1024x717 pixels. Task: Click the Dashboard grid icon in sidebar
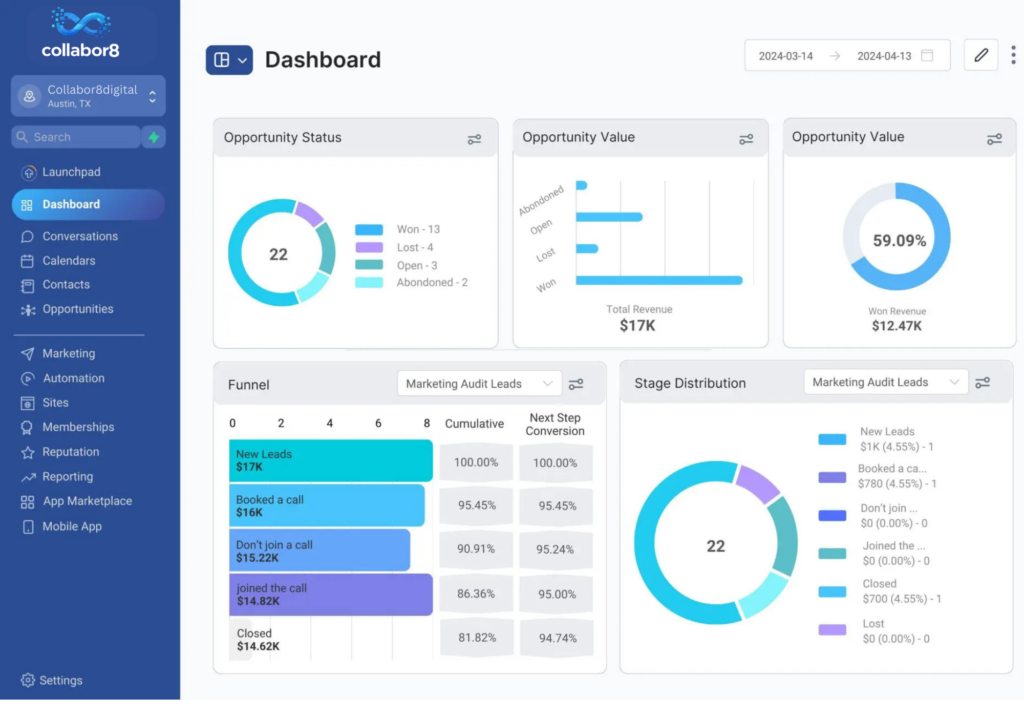pos(27,205)
